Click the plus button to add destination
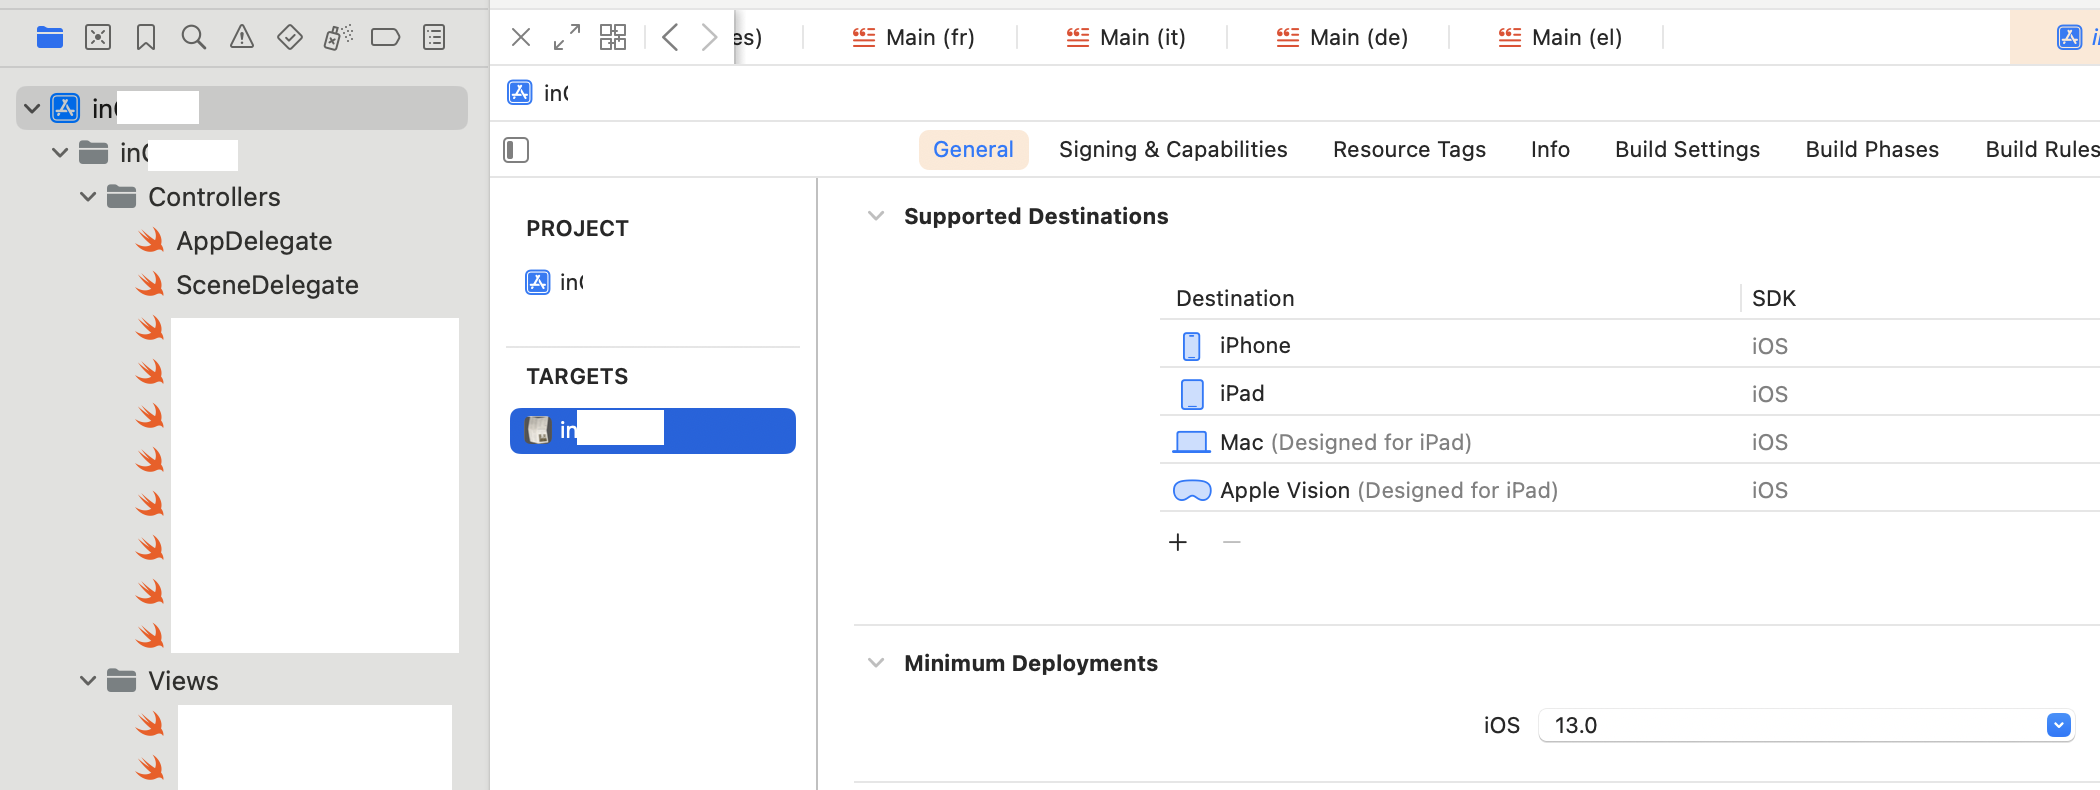The width and height of the screenshot is (2100, 790). click(1178, 542)
